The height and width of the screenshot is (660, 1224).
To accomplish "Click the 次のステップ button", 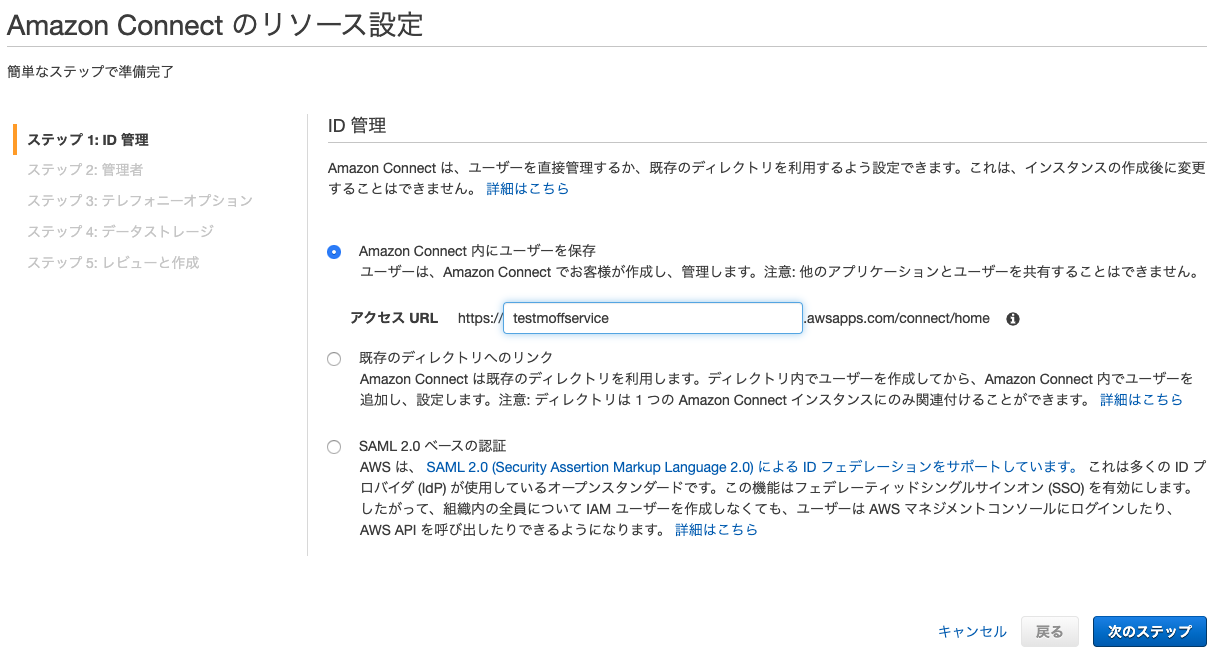I will (x=1150, y=631).
